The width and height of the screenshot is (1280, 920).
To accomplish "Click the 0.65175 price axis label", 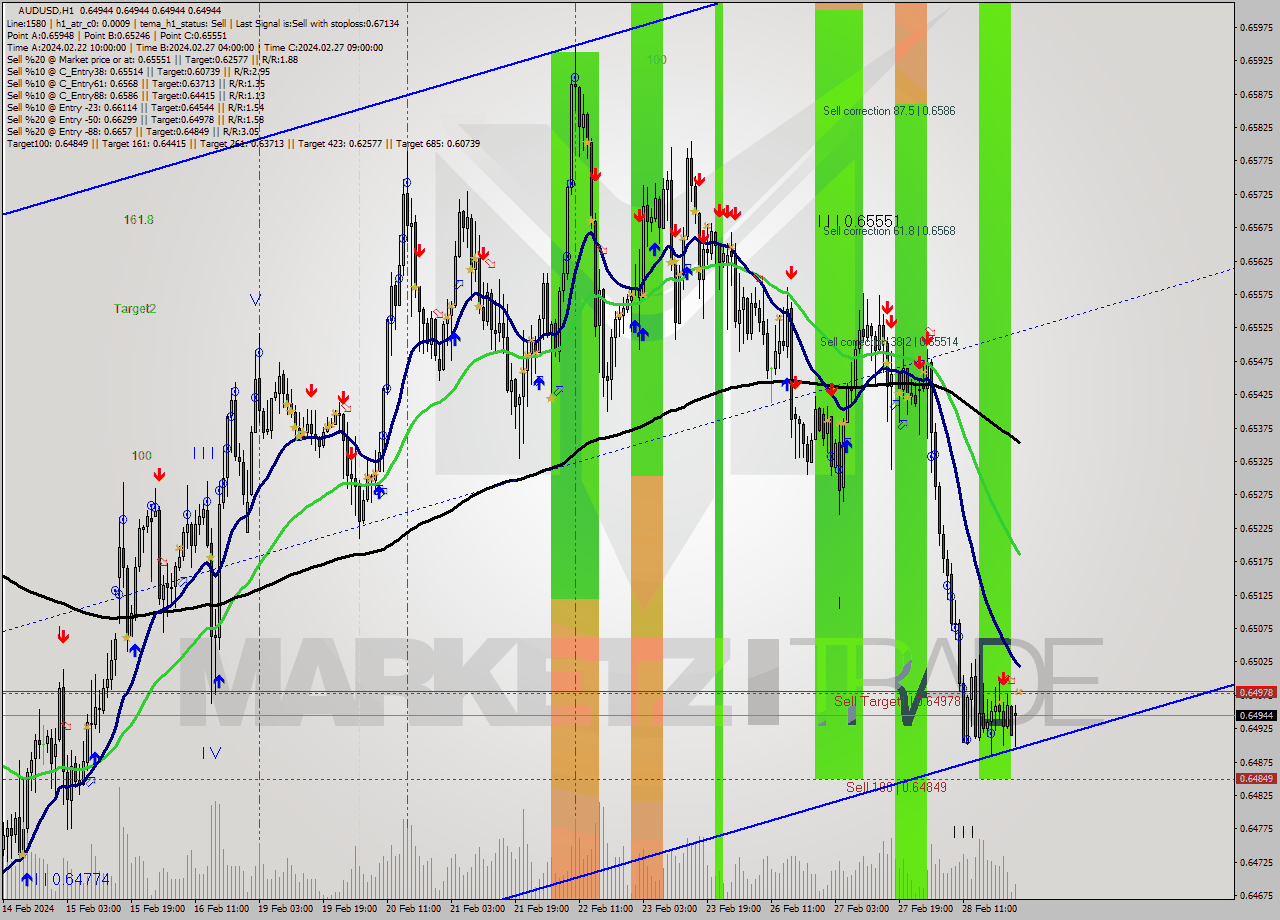I will point(1256,561).
